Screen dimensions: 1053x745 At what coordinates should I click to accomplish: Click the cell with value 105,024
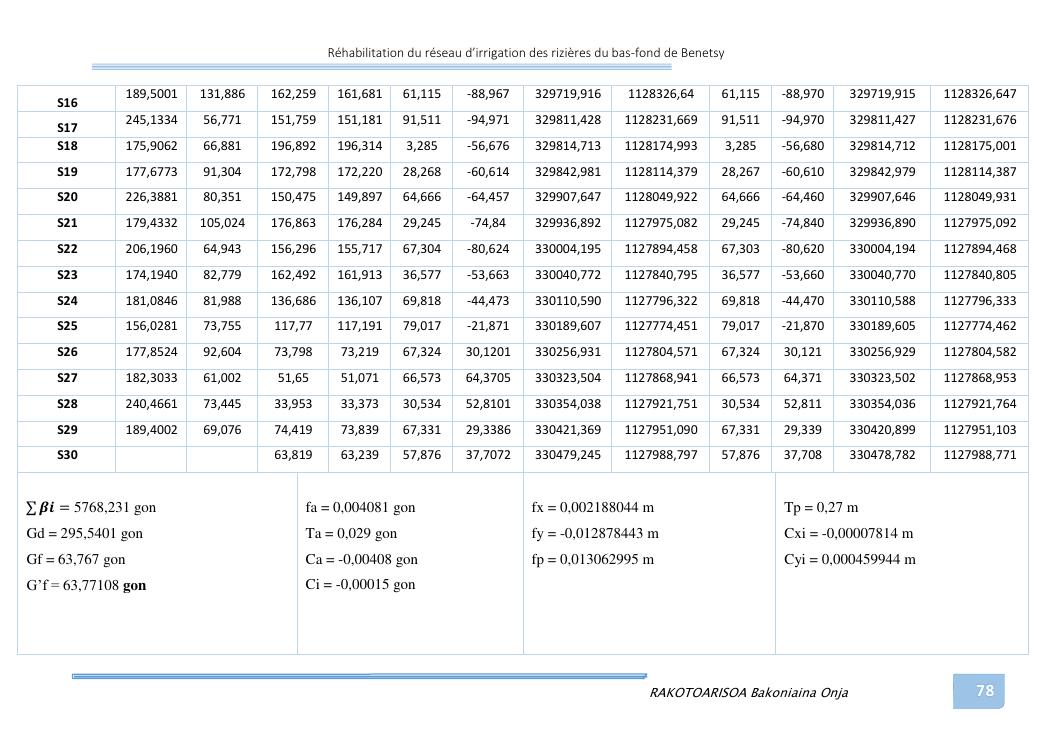click(222, 223)
